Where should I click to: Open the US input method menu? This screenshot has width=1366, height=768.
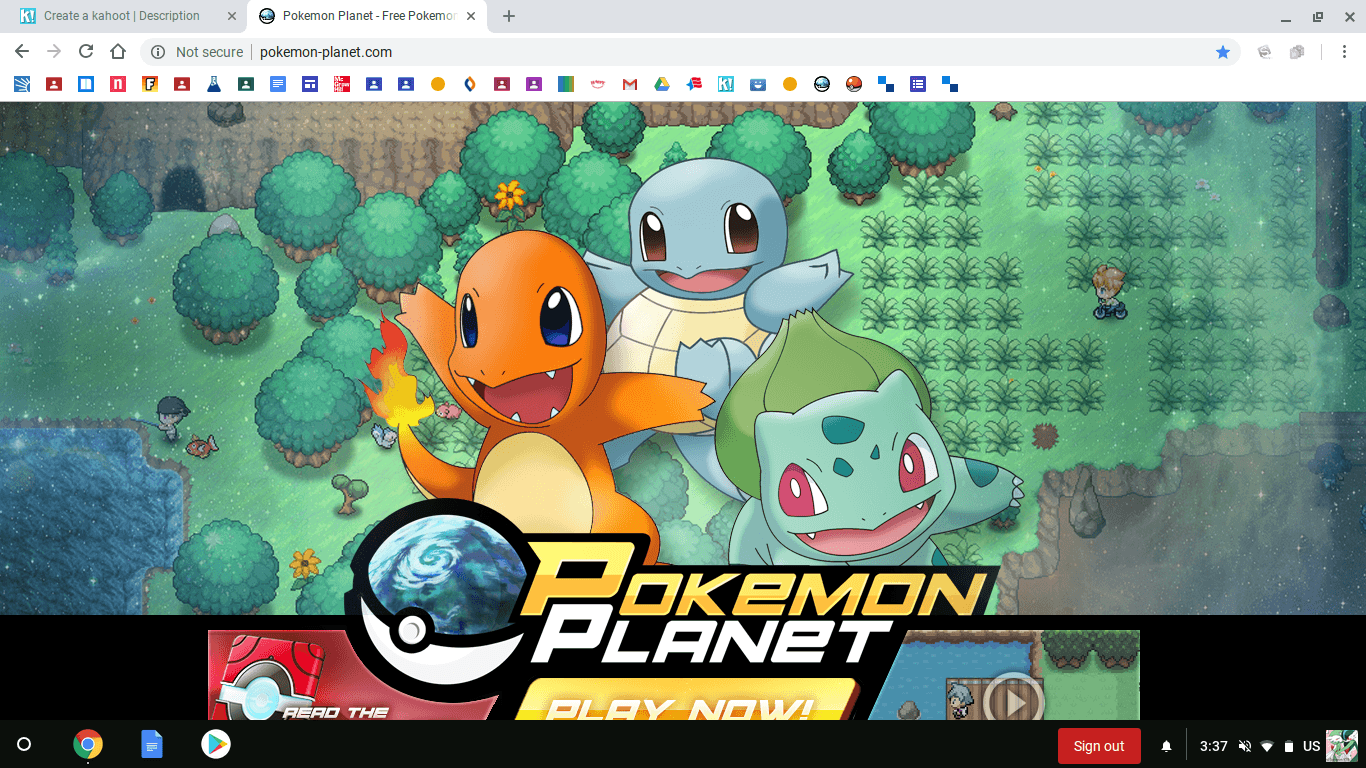(x=1311, y=746)
